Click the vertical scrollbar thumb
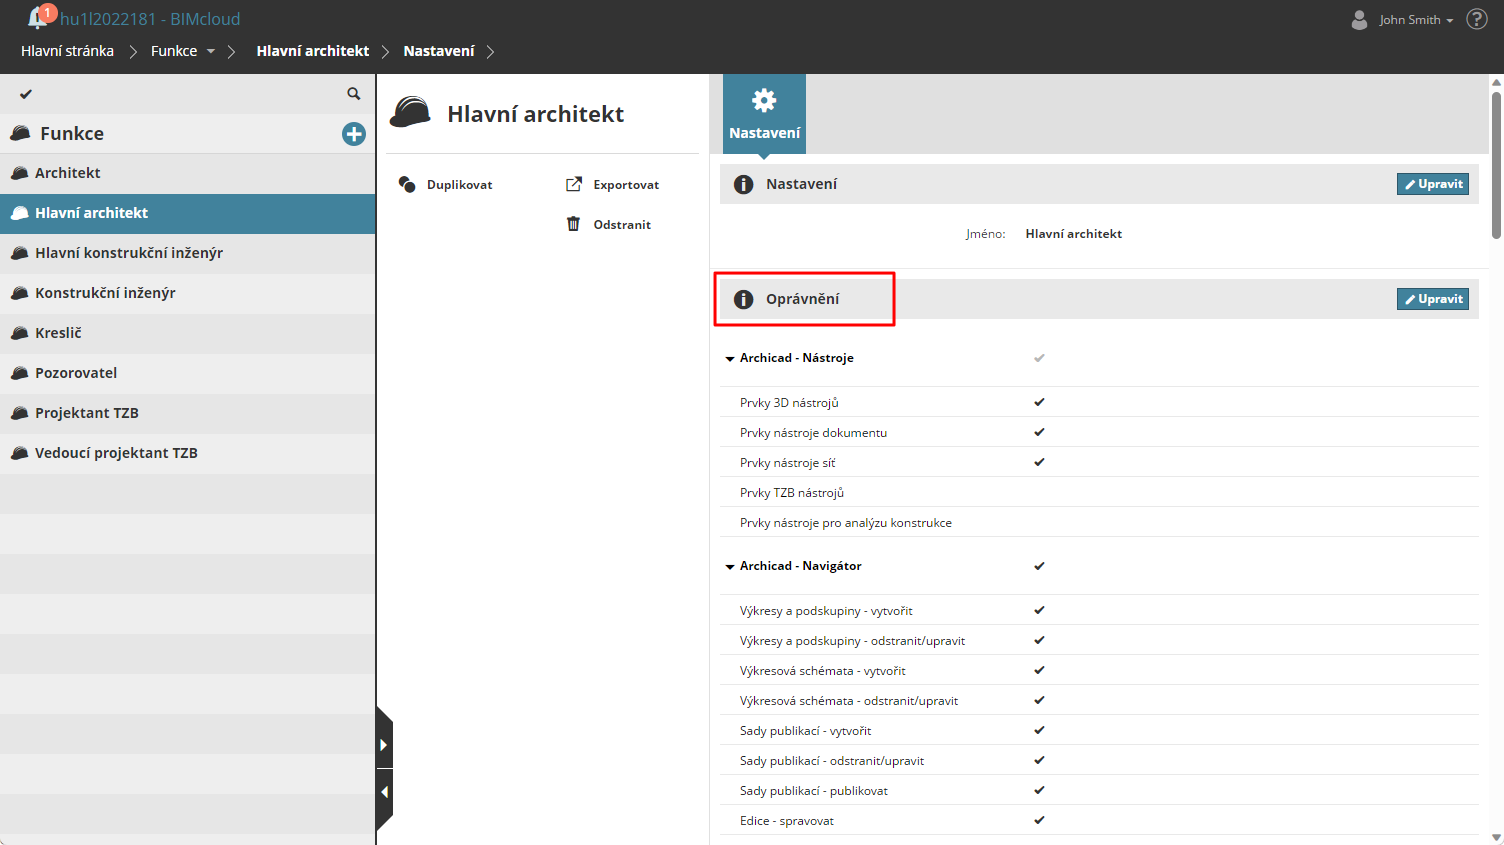1504x845 pixels. (x=1496, y=165)
